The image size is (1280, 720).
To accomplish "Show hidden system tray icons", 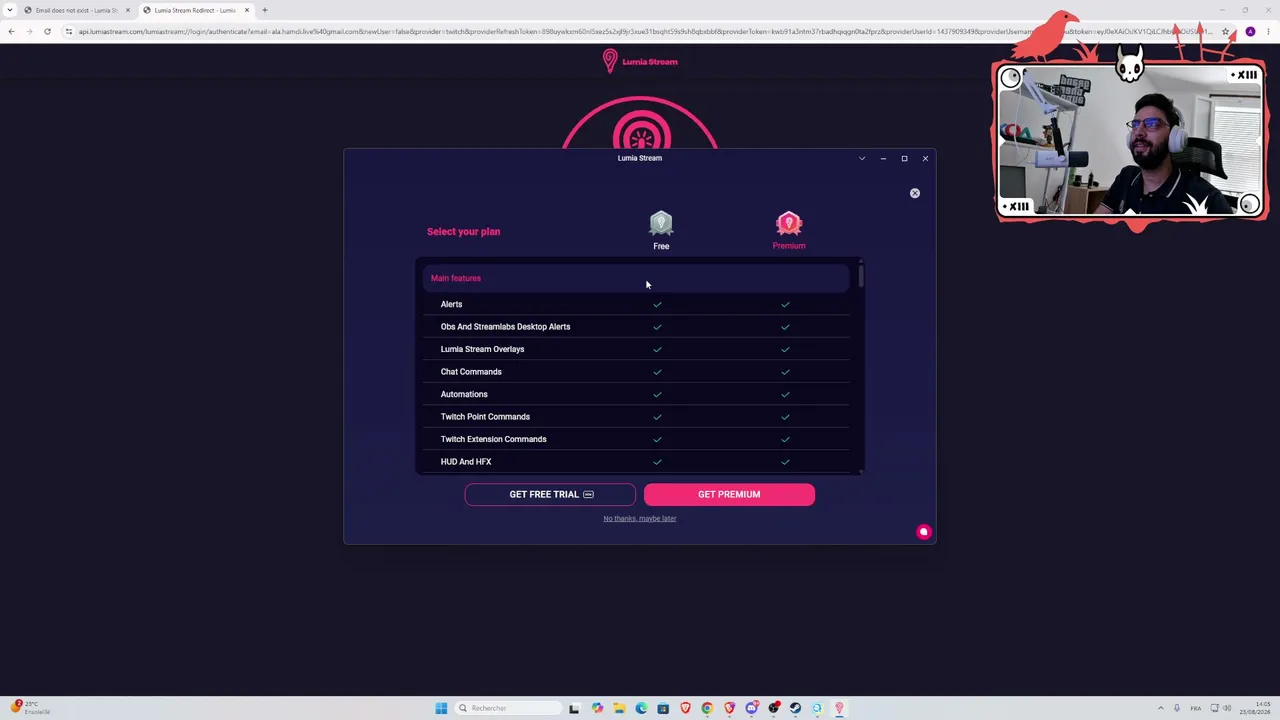I will (1161, 708).
